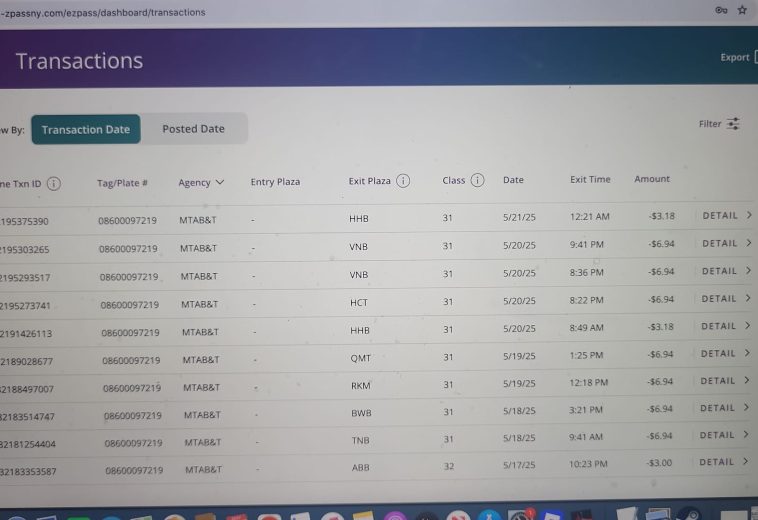Click the Filter sliders icon
Screen dimensions: 758x520
pyautogui.click(x=733, y=124)
